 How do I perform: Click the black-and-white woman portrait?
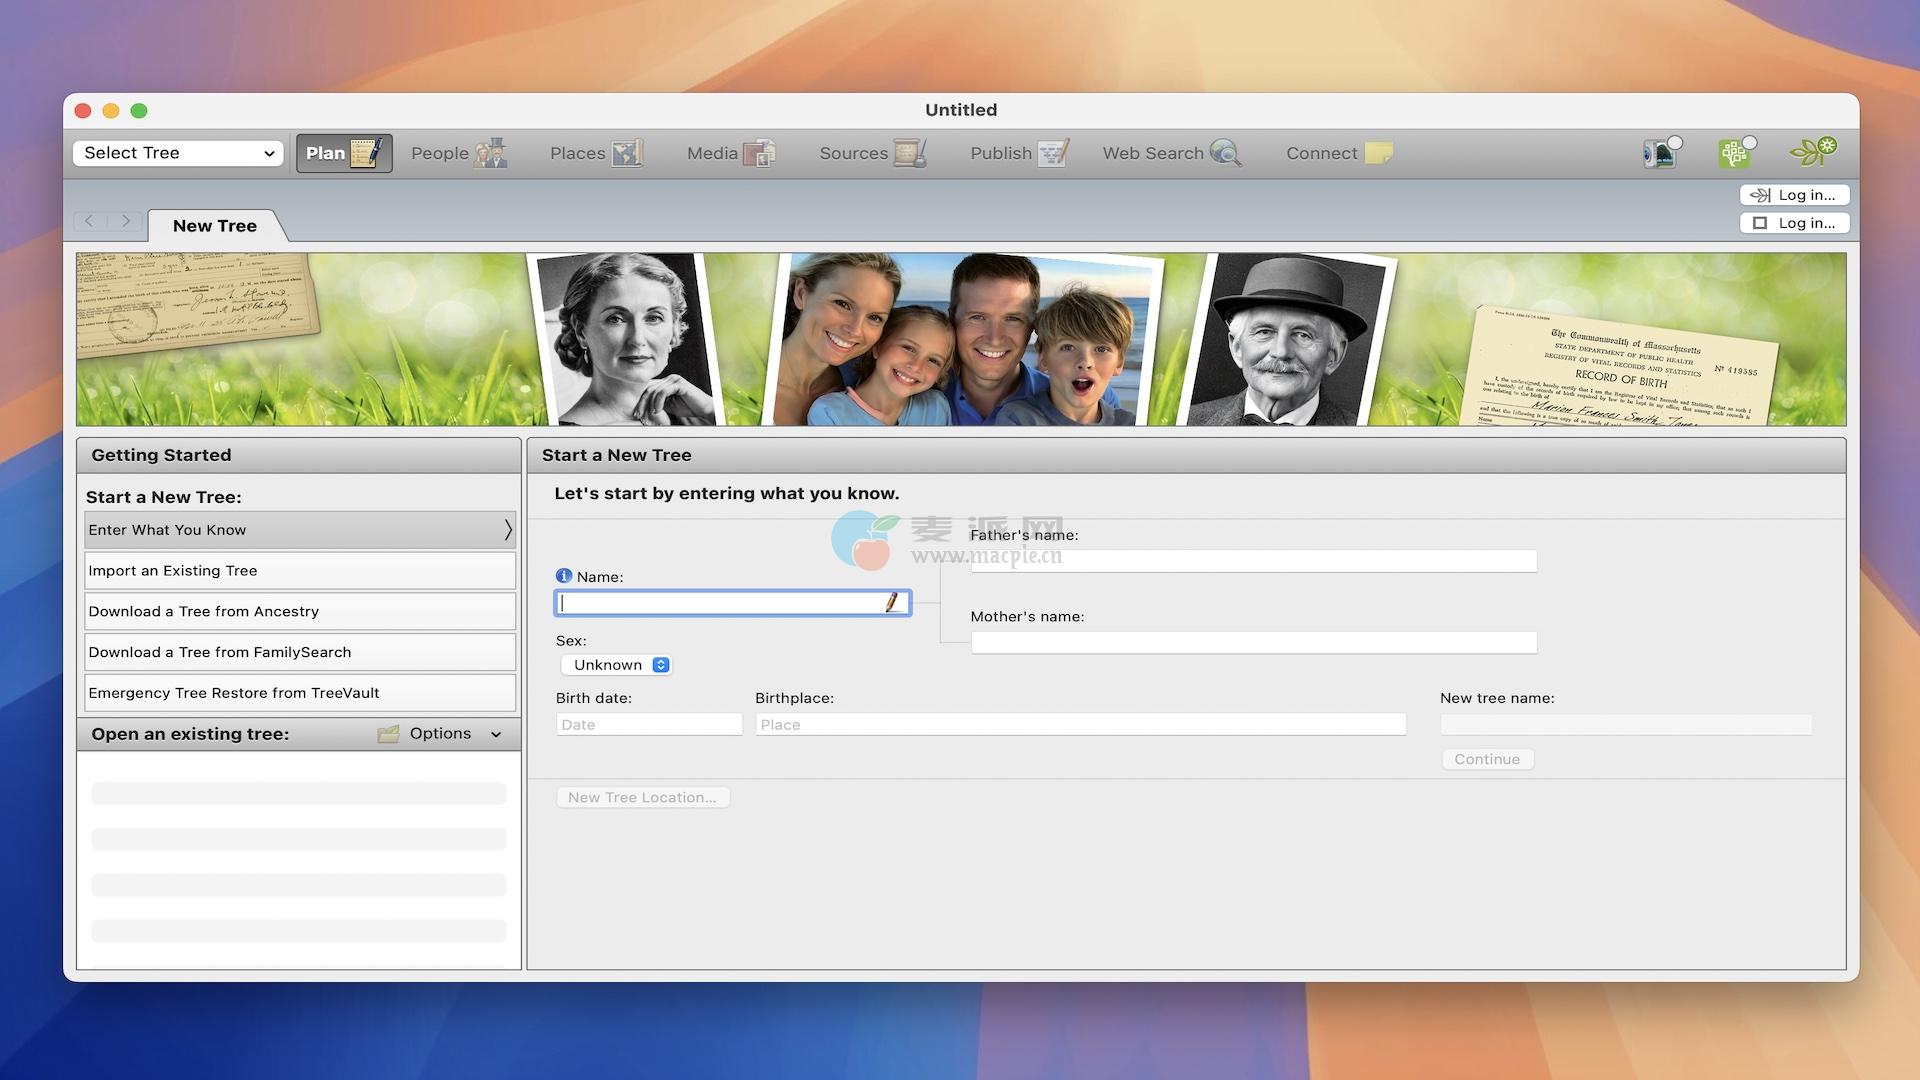pyautogui.click(x=628, y=339)
